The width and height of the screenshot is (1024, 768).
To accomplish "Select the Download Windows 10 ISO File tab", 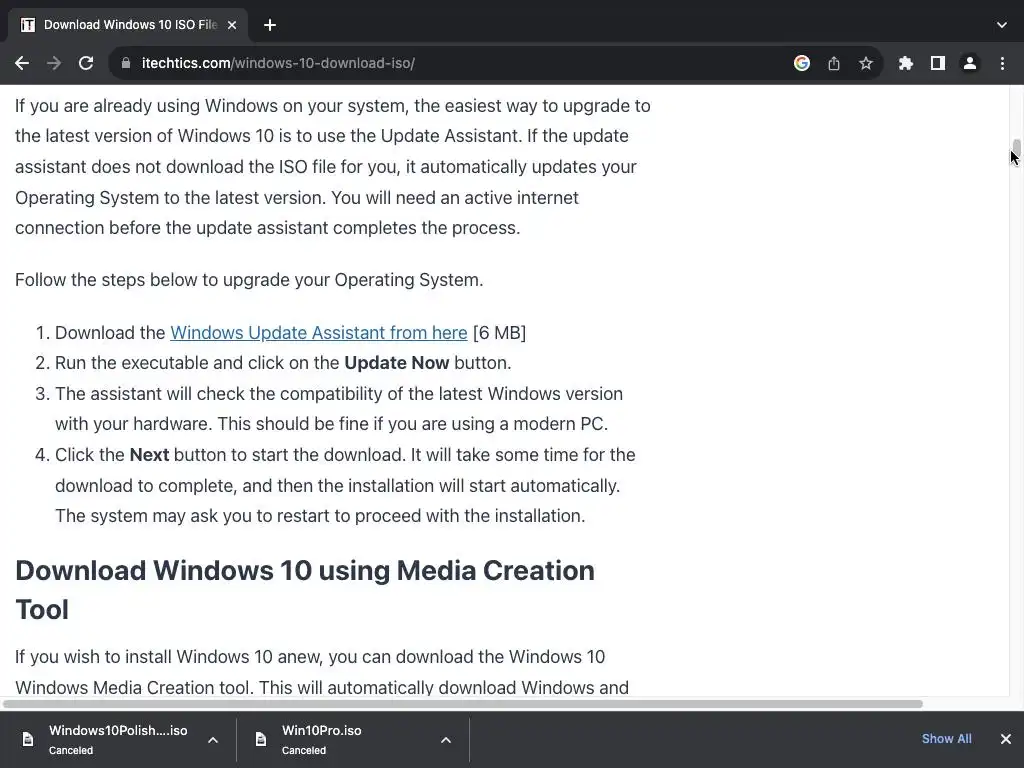I will (x=128, y=25).
